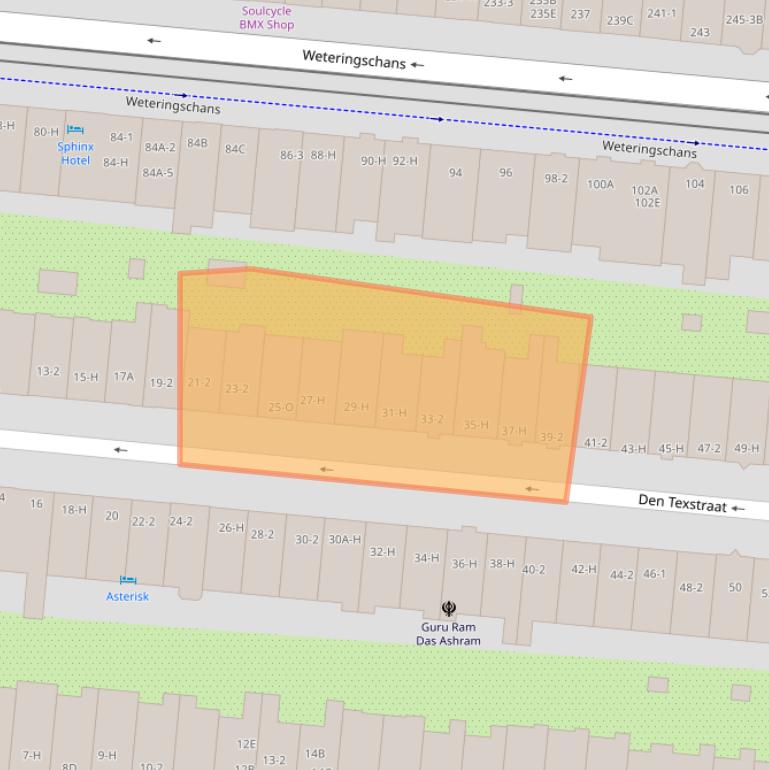
Task: Click the Soulcycle BMX Shop label
Action: coord(266,18)
